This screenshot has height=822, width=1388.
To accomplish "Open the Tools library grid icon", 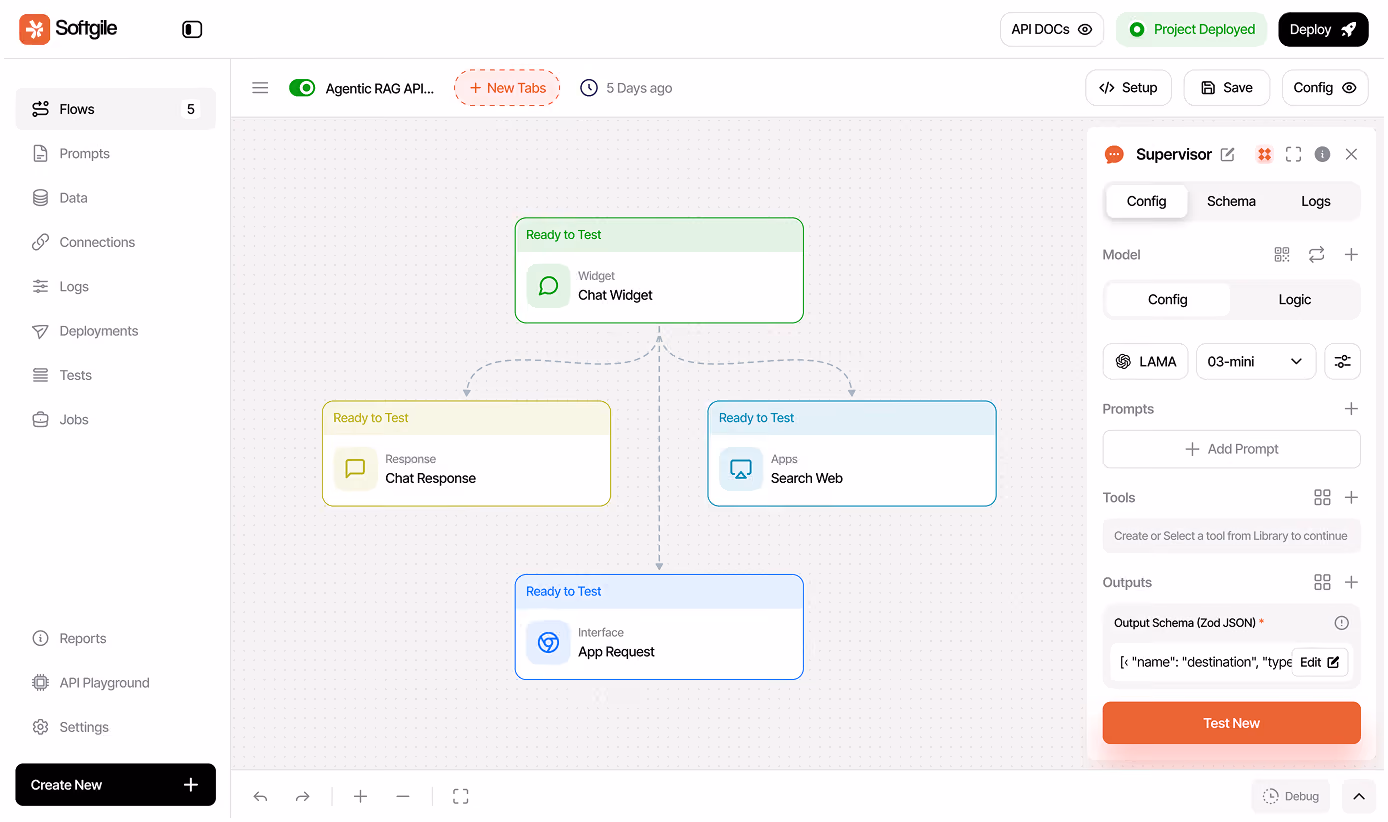I will (x=1322, y=498).
